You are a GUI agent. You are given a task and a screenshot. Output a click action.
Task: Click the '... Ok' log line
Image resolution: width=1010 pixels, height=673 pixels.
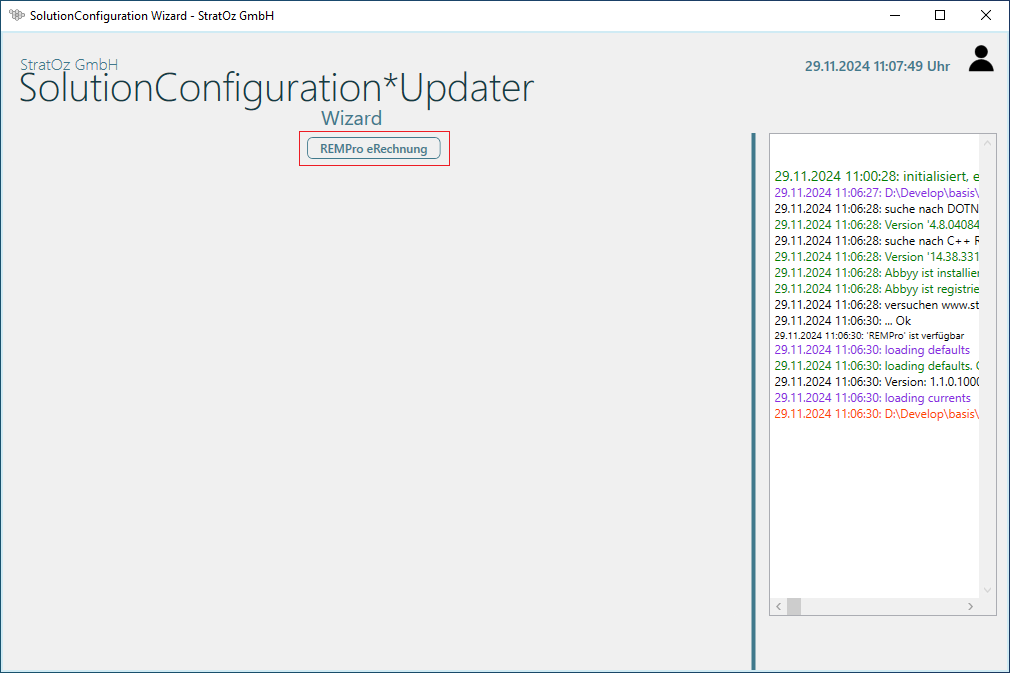842,320
